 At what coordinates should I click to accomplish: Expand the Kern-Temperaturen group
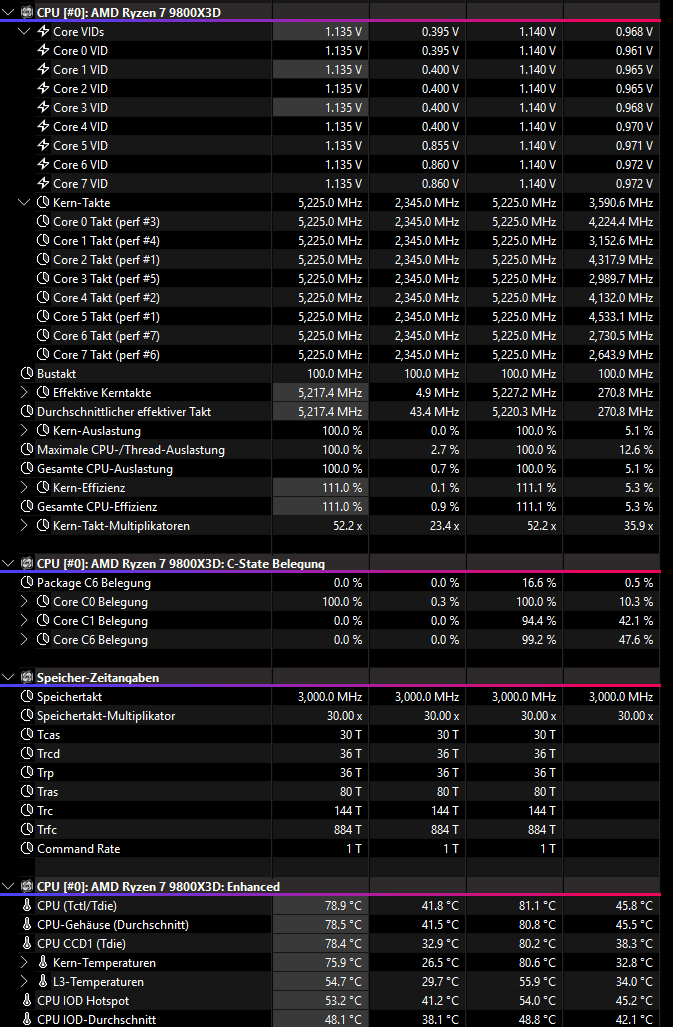[25, 962]
